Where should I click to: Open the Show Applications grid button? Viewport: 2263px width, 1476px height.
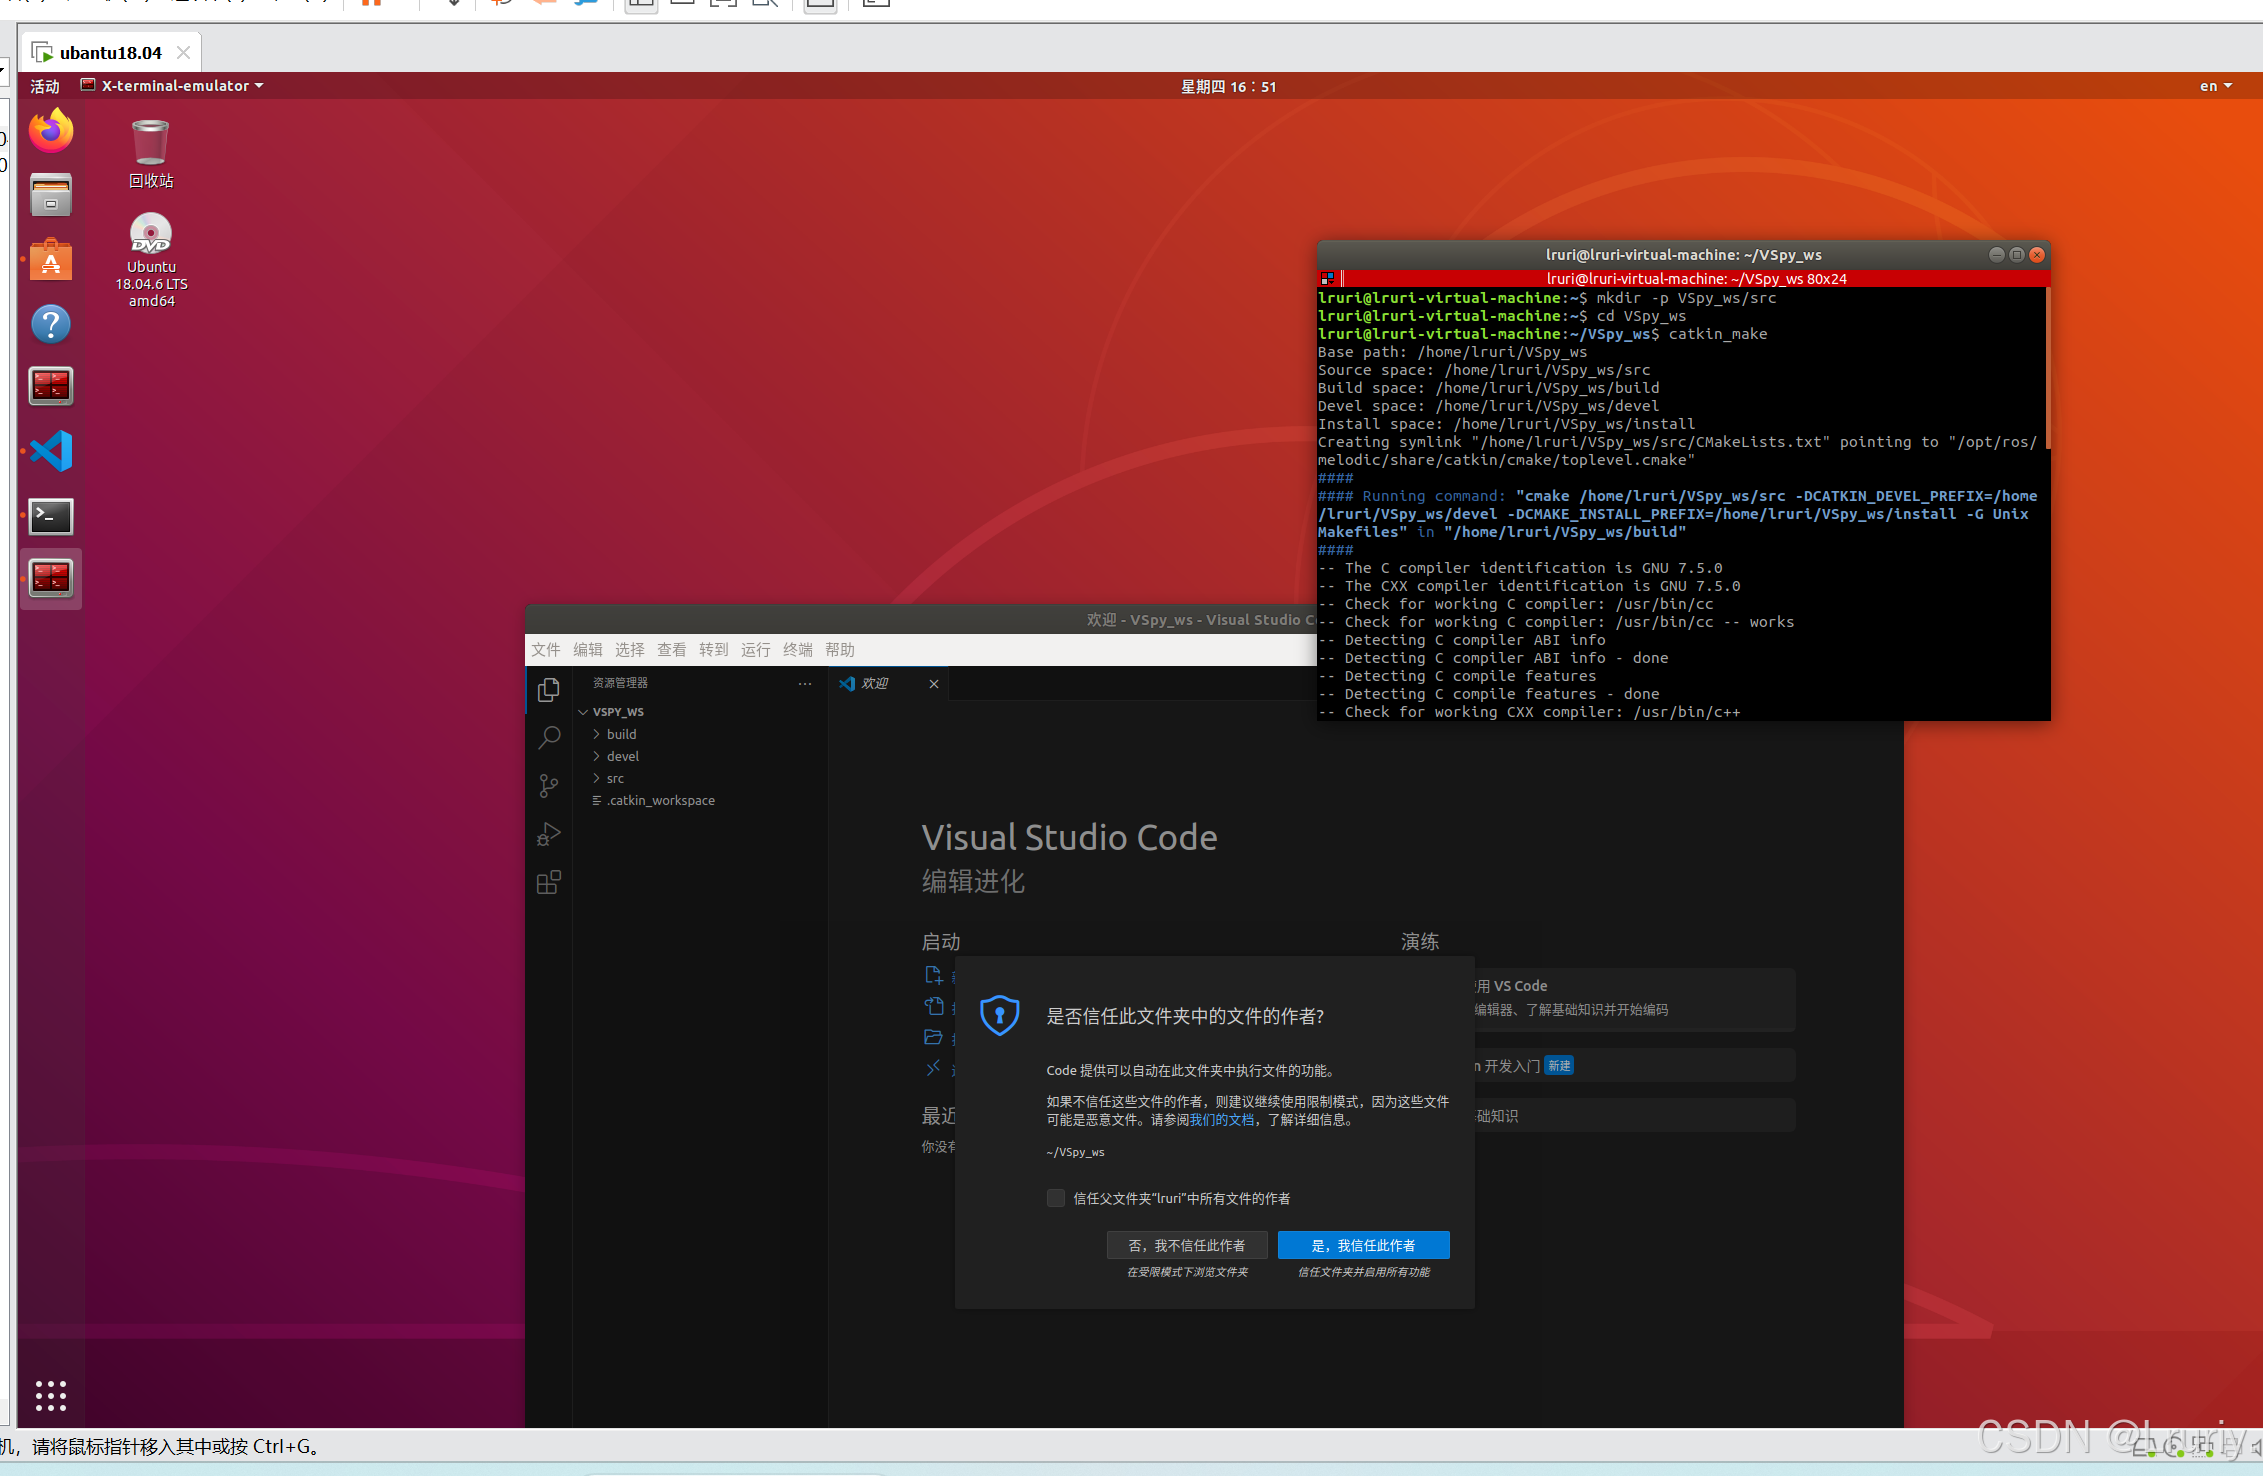(x=50, y=1396)
